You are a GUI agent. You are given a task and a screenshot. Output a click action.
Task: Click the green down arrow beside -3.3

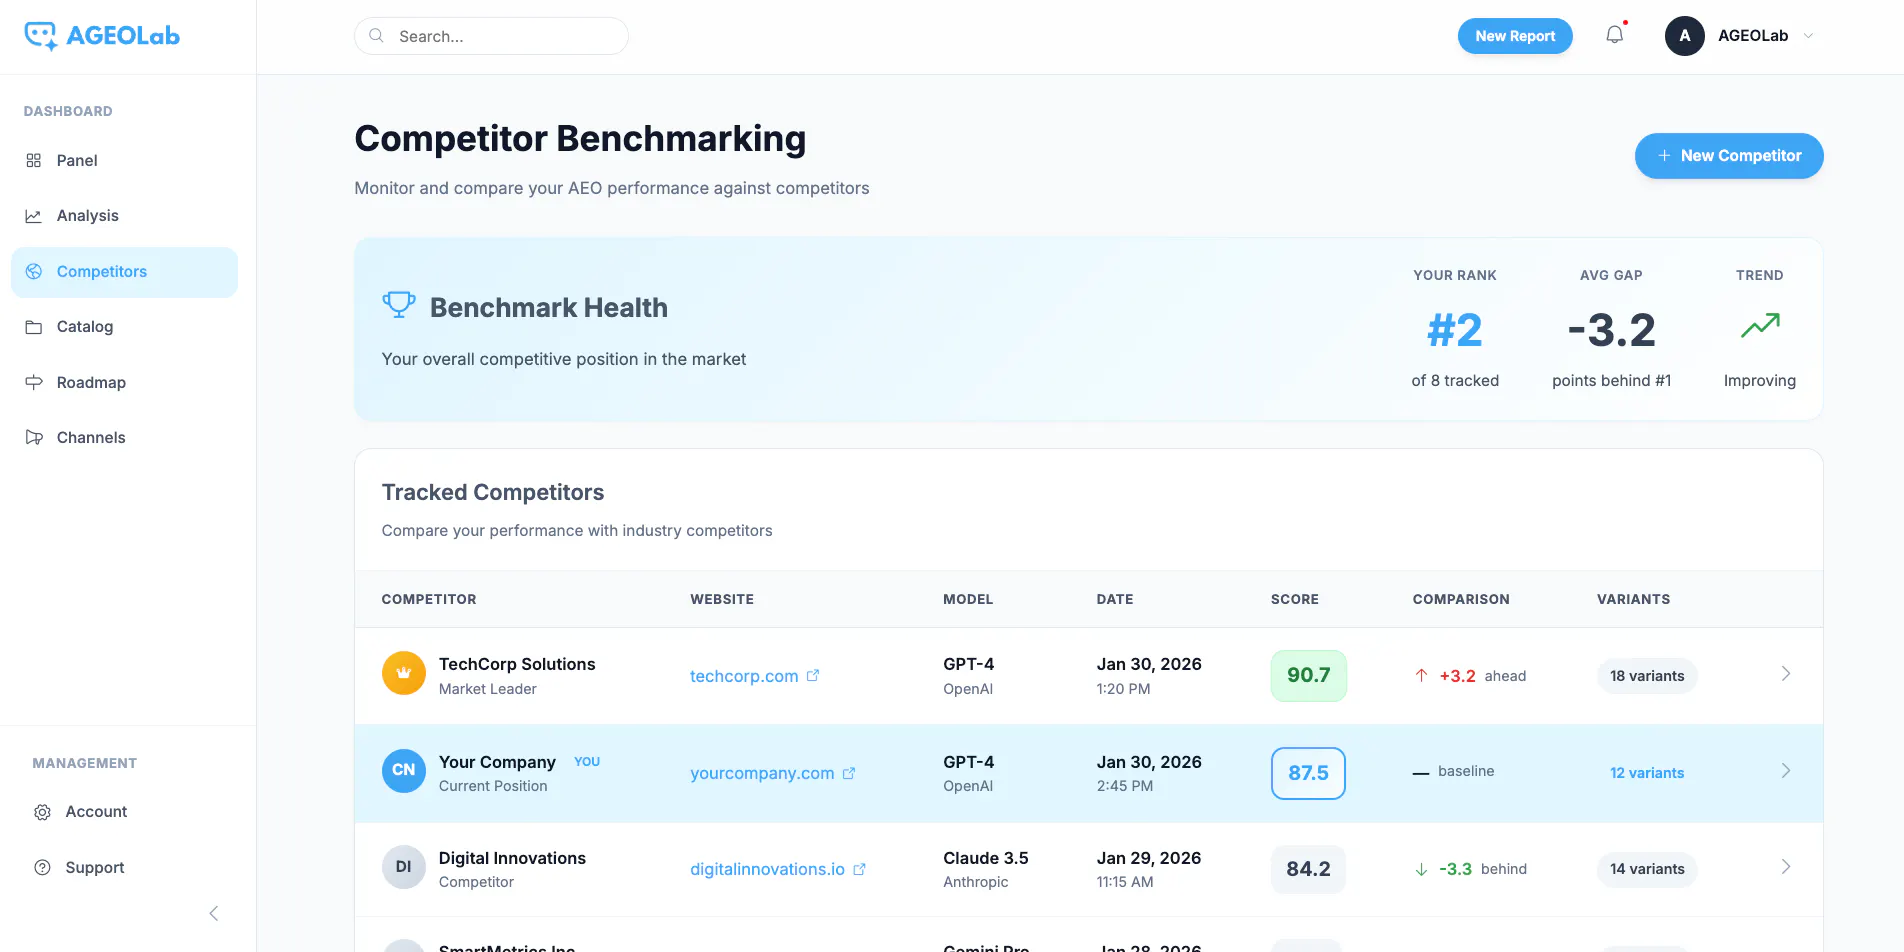(x=1421, y=869)
